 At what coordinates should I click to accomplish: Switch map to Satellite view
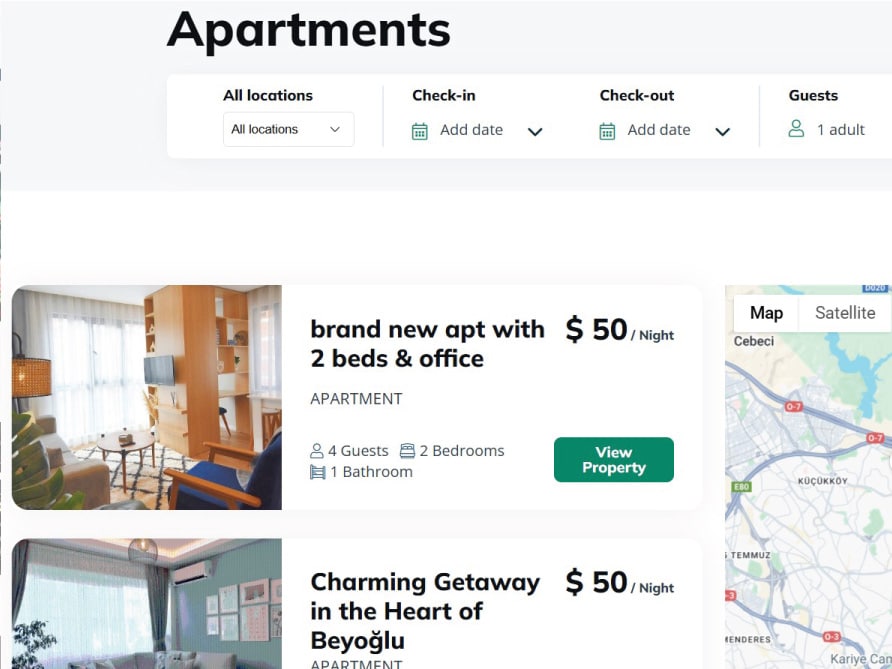tap(845, 313)
